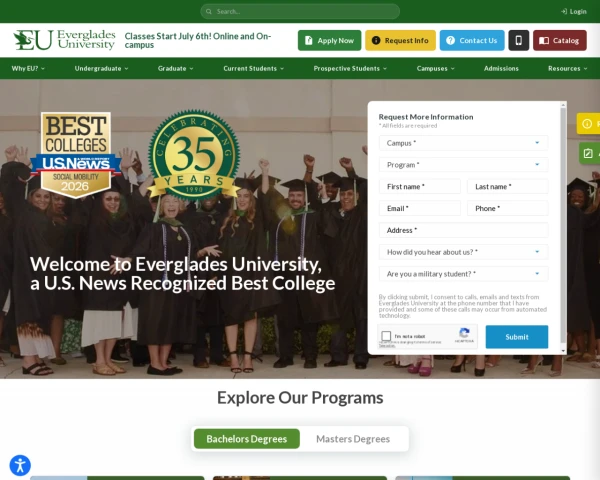Check the I'm not a robot box
The height and width of the screenshot is (480, 600).
pos(386,336)
